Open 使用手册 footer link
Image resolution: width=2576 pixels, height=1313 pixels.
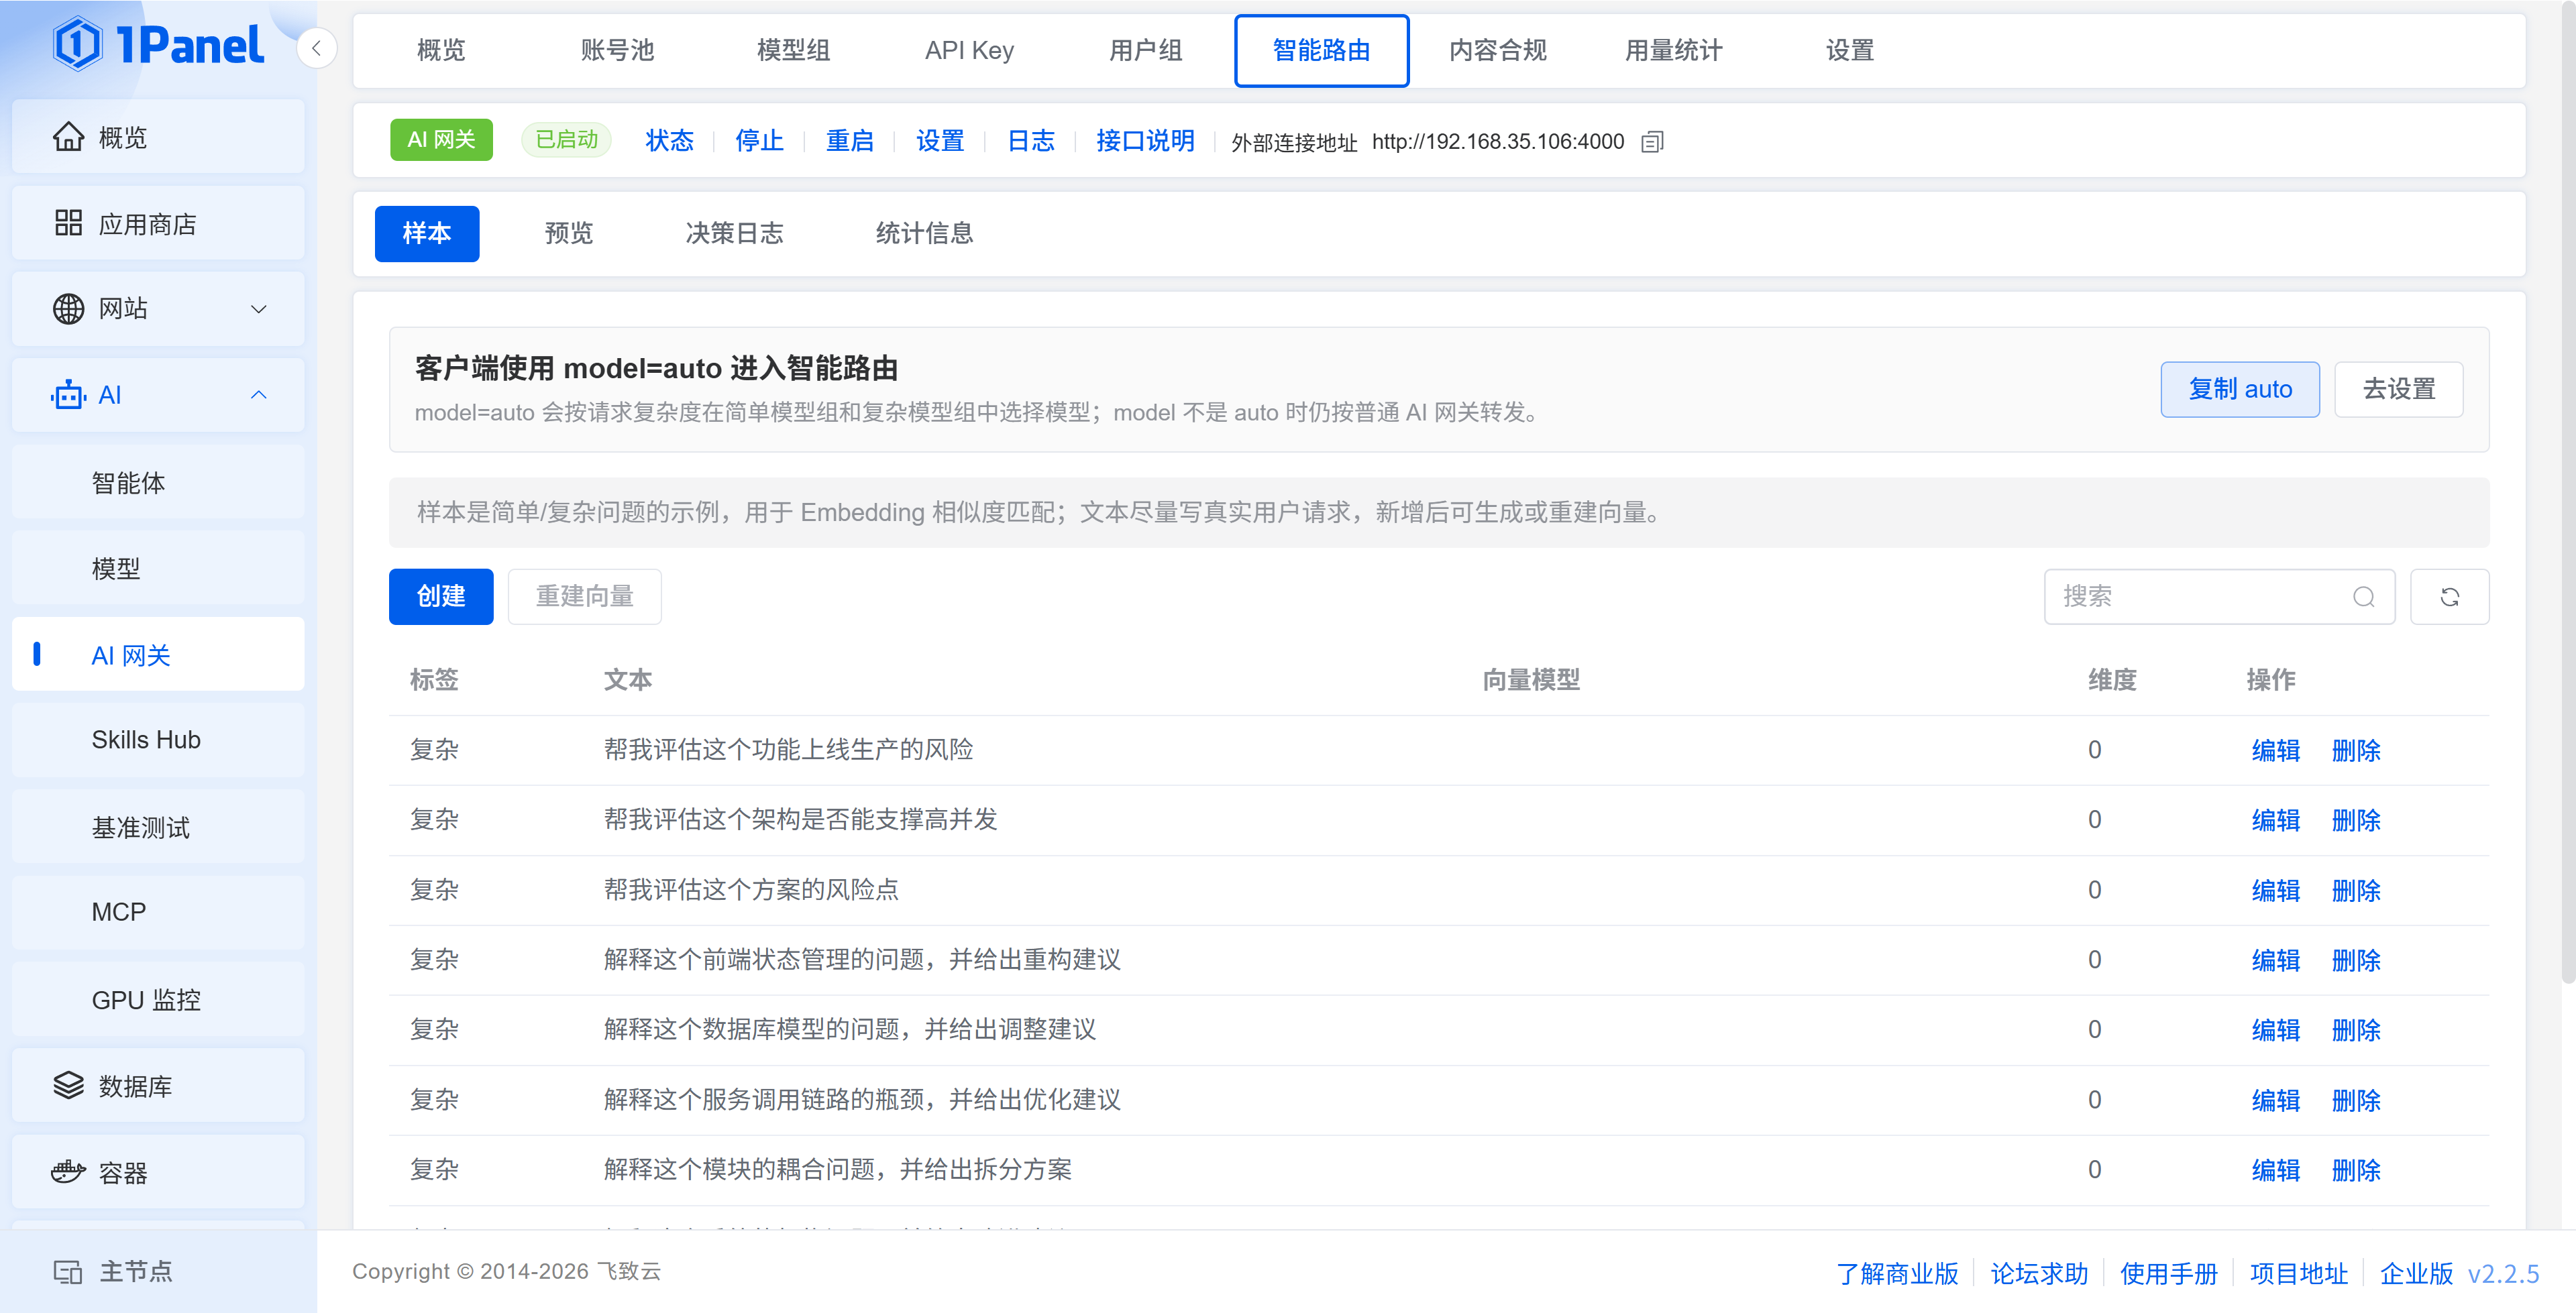[2169, 1273]
